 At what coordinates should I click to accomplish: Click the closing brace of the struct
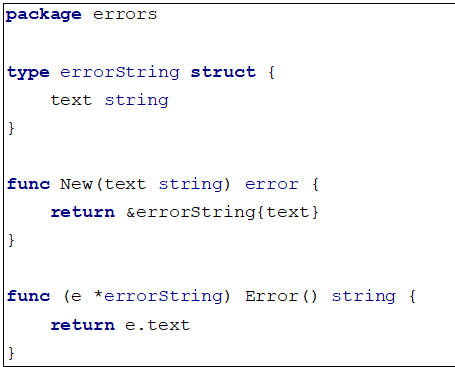pyautogui.click(x=11, y=128)
